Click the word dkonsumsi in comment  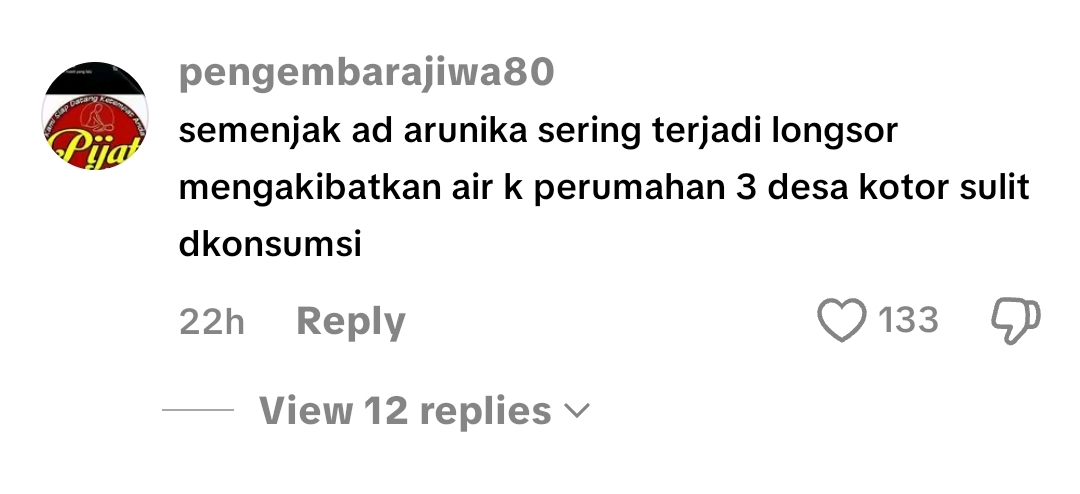pyautogui.click(x=270, y=243)
